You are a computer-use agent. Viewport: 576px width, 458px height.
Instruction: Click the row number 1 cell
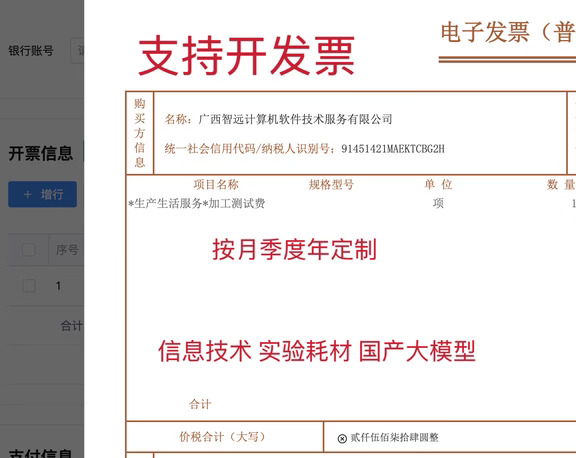click(x=58, y=286)
